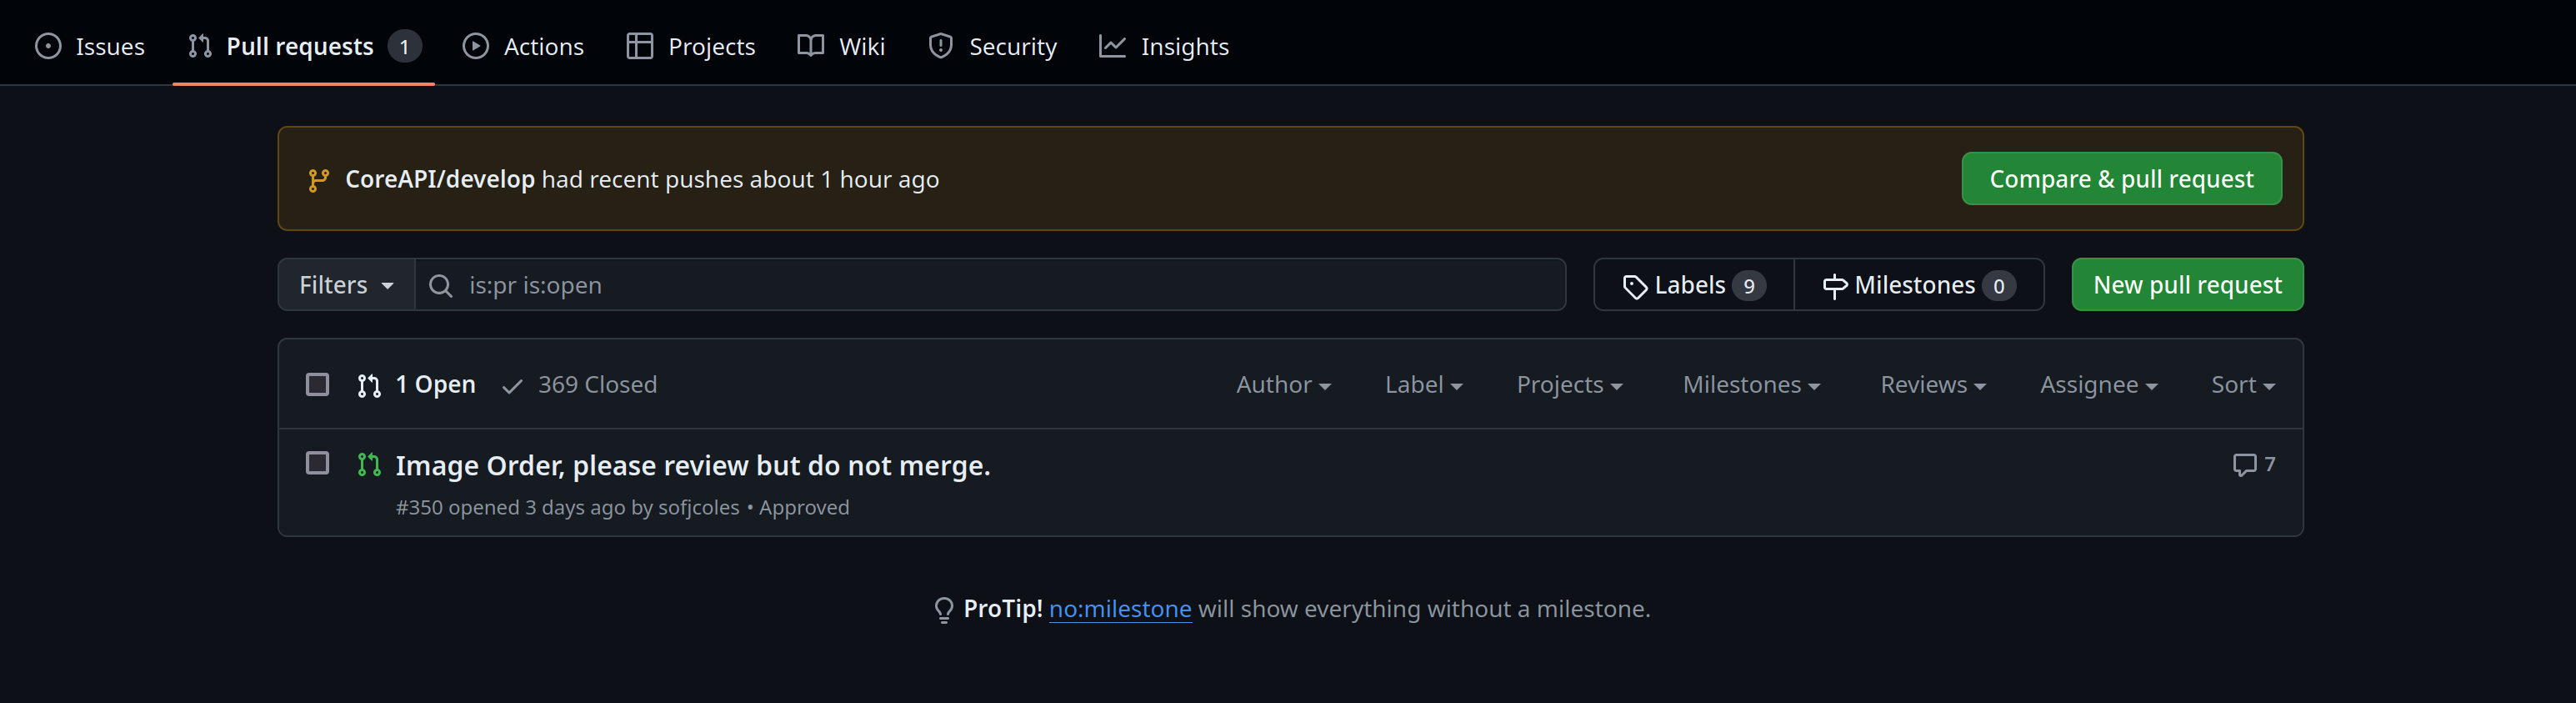Click the search magnifier icon
Viewport: 2576px width, 703px height.
pyautogui.click(x=440, y=286)
